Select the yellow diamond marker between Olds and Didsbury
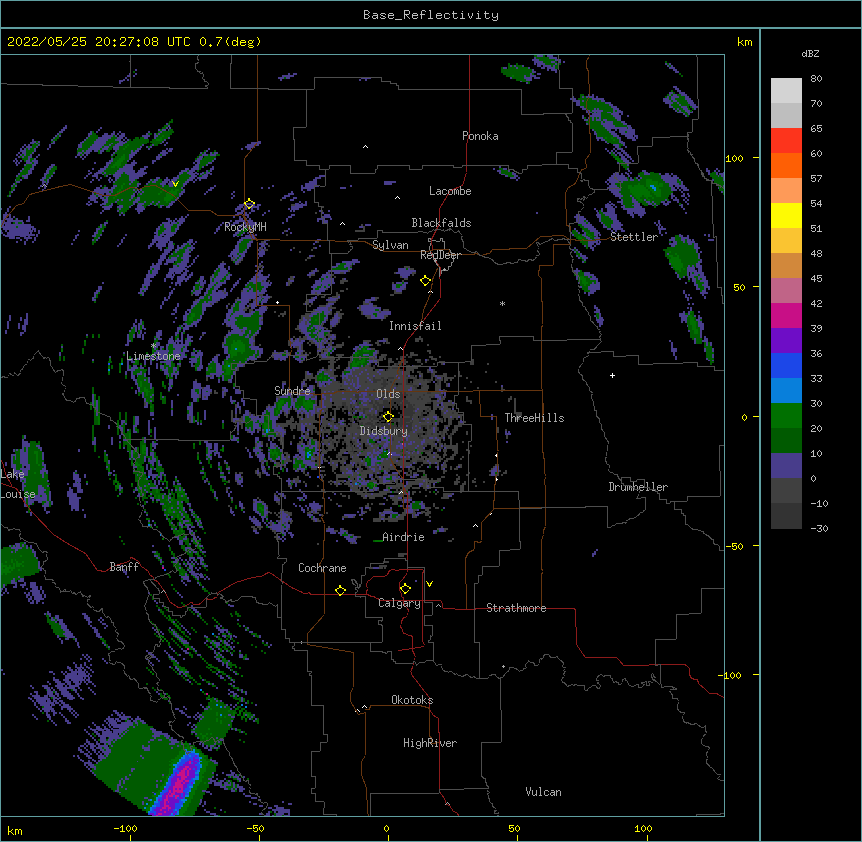Screen dimensions: 862x842 pyautogui.click(x=388, y=416)
